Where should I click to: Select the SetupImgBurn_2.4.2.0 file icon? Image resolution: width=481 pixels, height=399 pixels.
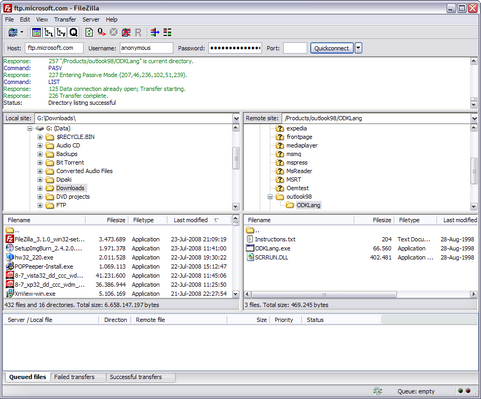tap(10, 248)
